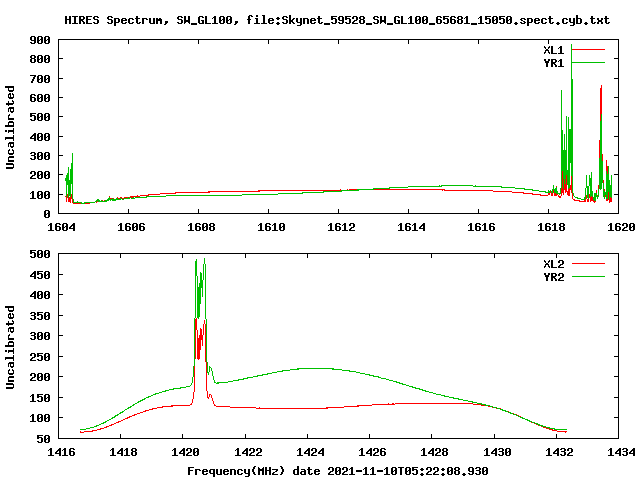This screenshot has height=480, width=640.
Task: Click the 0 y-axis tick label
Action: tap(47, 214)
